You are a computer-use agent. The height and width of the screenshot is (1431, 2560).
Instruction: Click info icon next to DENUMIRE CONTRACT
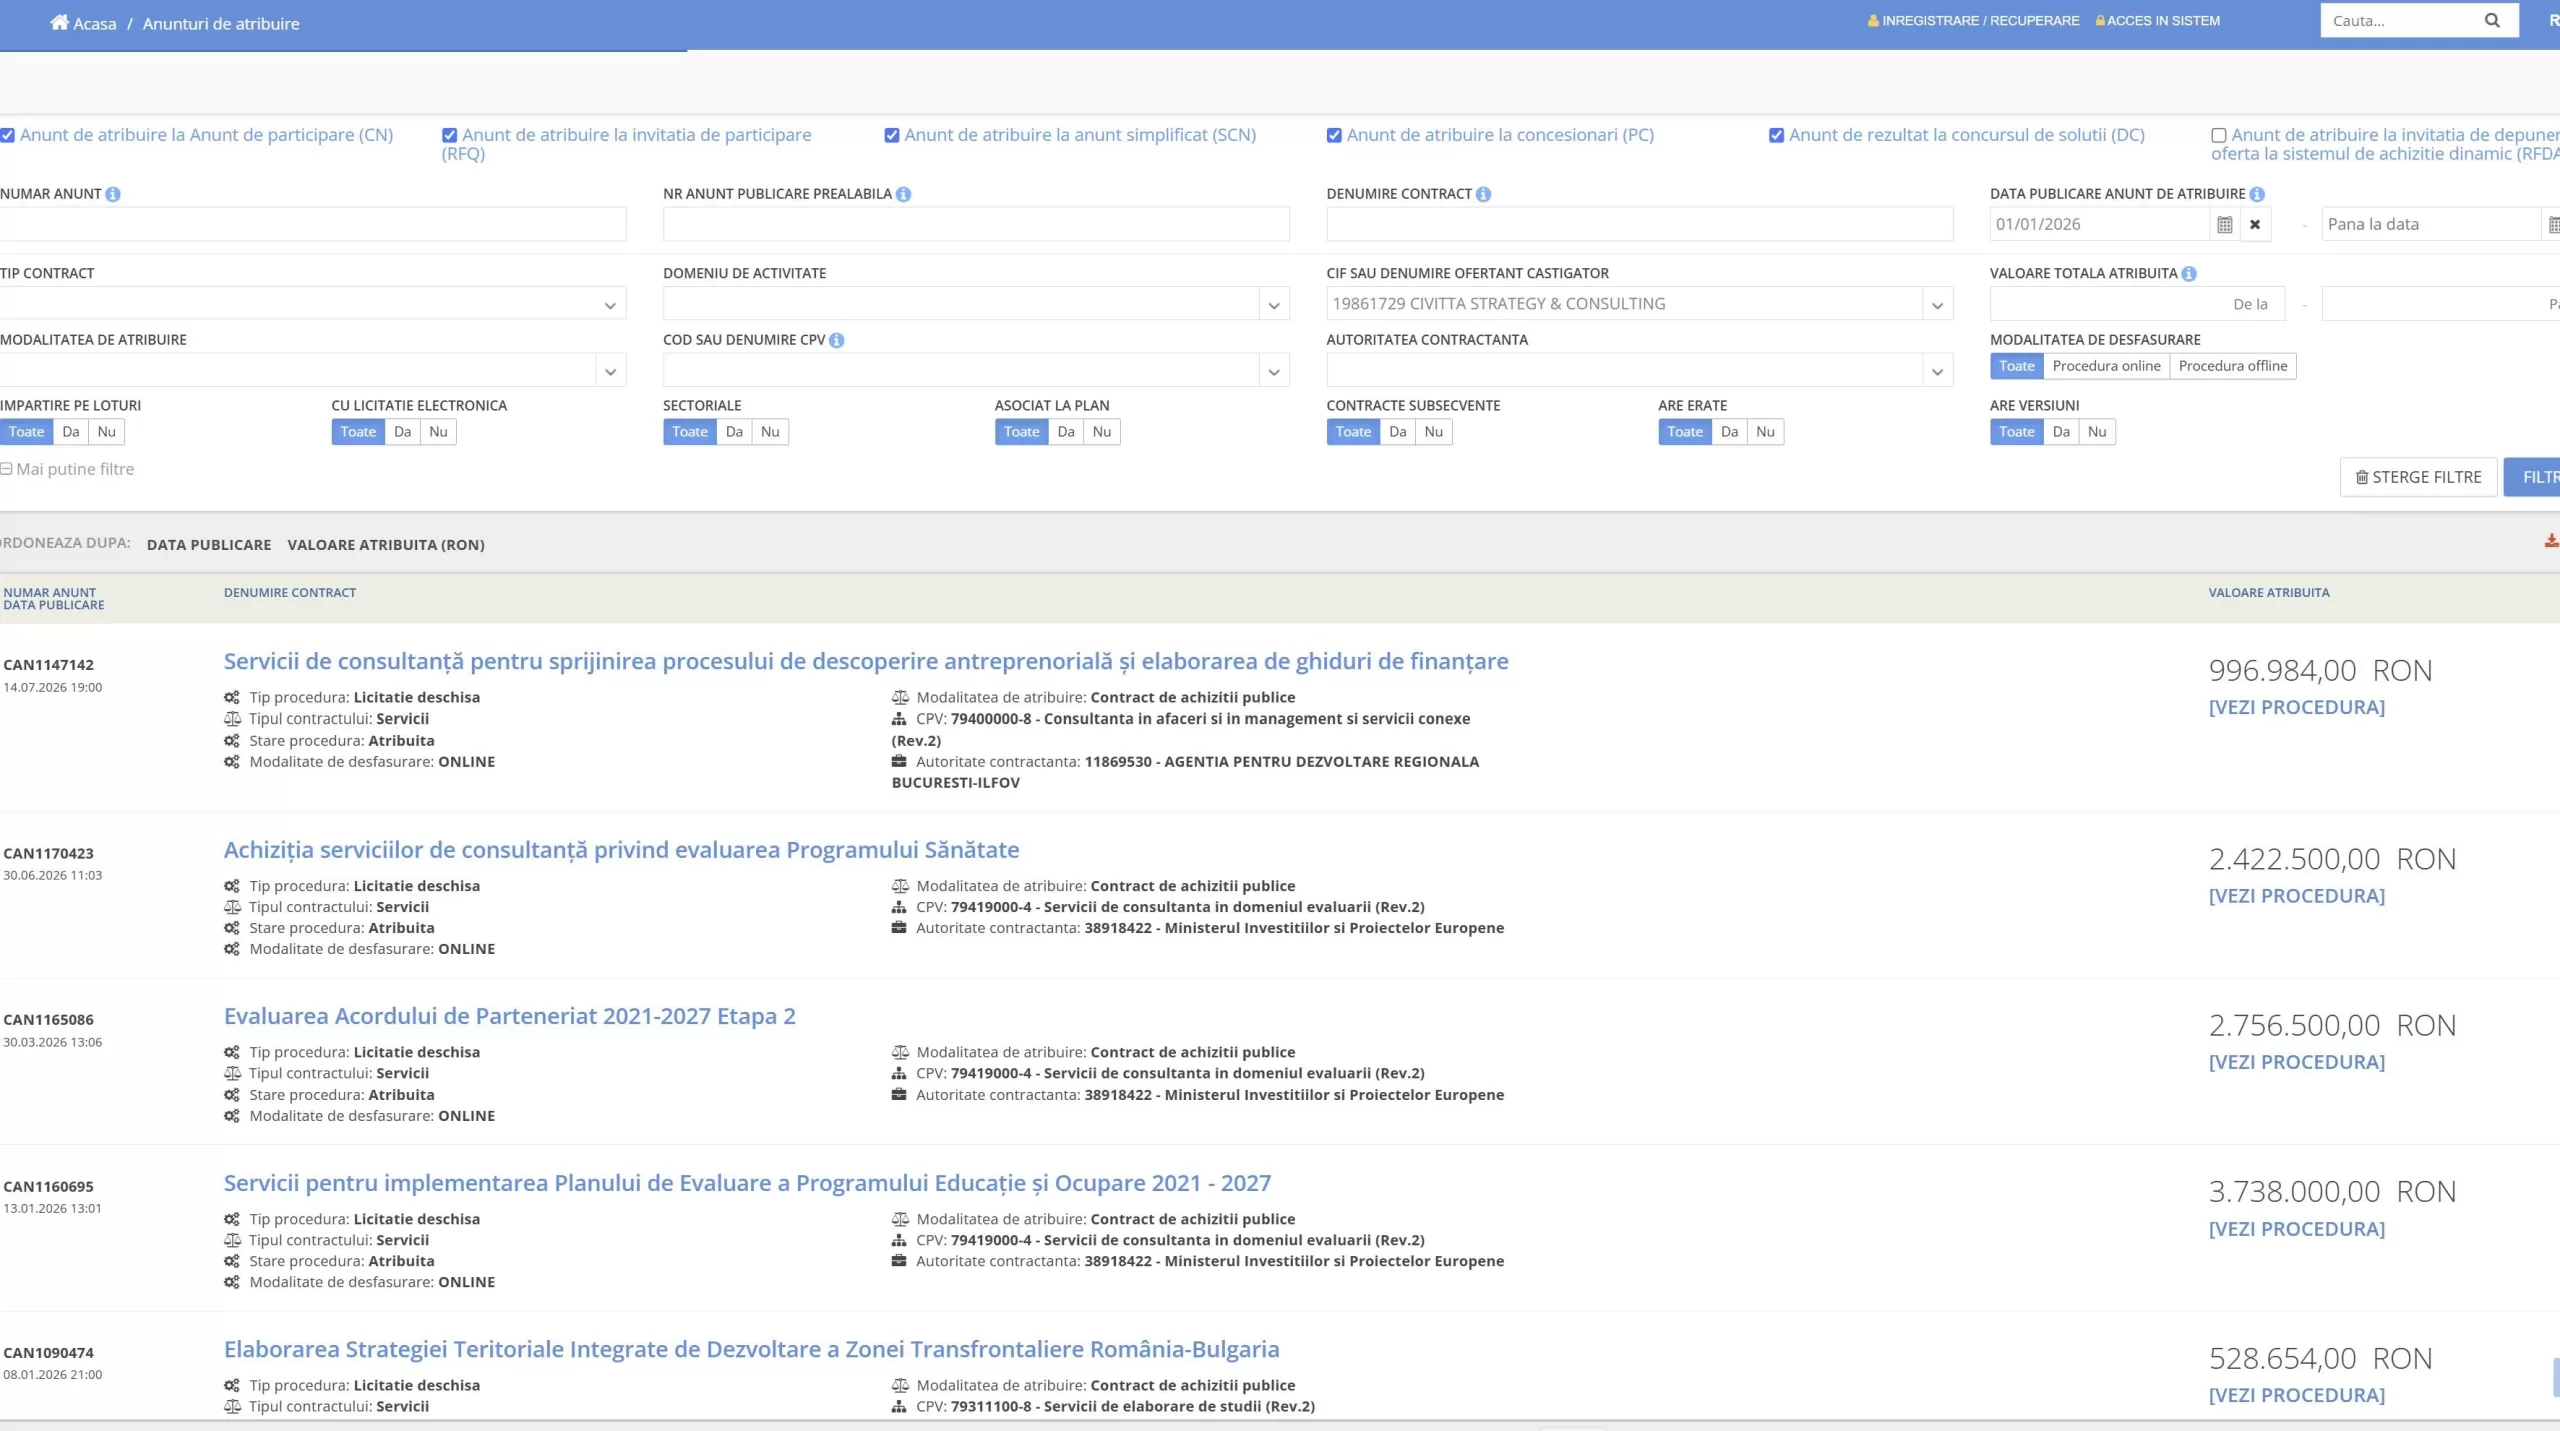coord(1483,194)
